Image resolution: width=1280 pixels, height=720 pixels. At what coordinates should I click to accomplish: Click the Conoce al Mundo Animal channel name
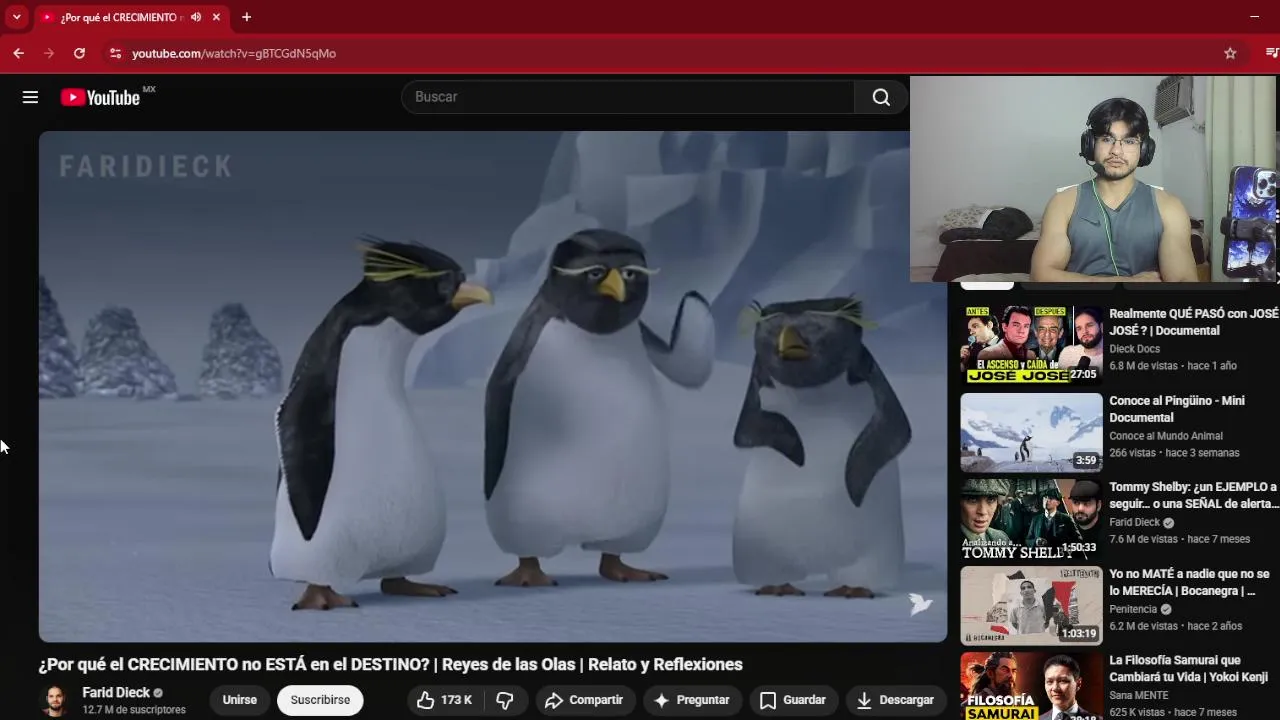pos(1166,436)
